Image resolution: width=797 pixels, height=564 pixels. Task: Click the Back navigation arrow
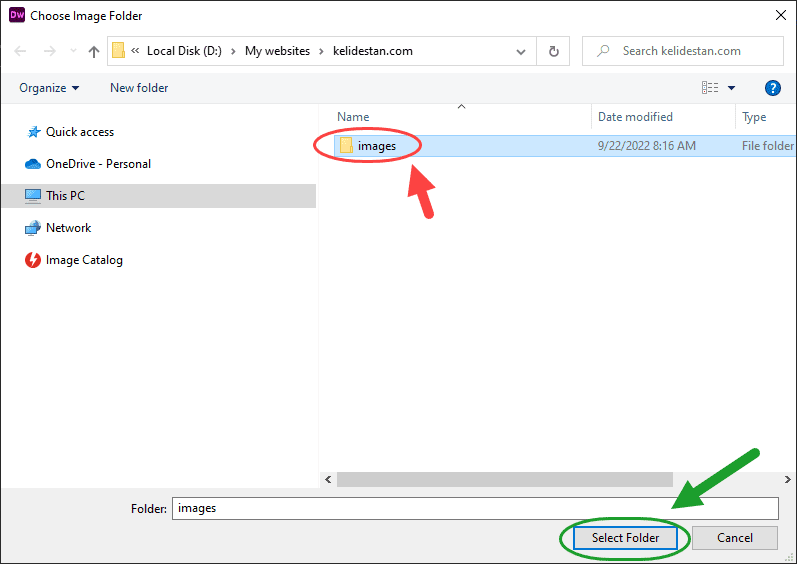(x=20, y=51)
